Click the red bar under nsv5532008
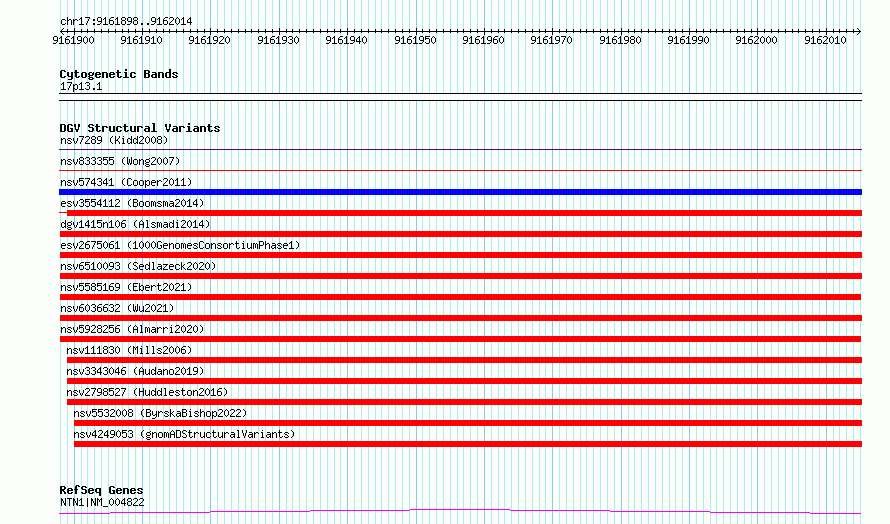Viewport: 890px width, 524px height. click(468, 423)
